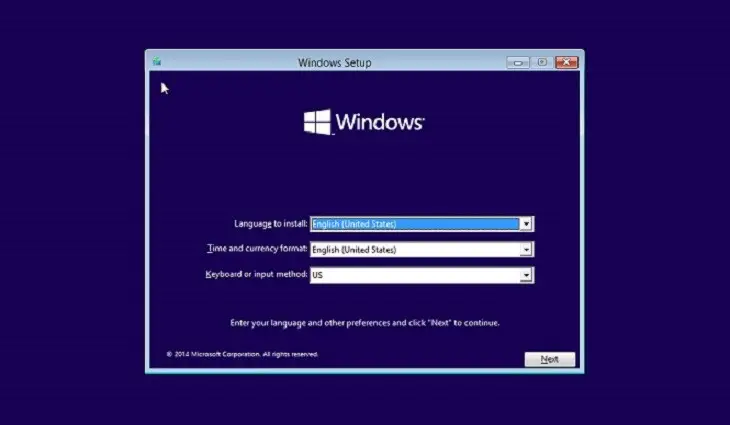Click the "Language to install:" label
Viewport: 730px width, 425px height.
pyautogui.click(x=270, y=224)
